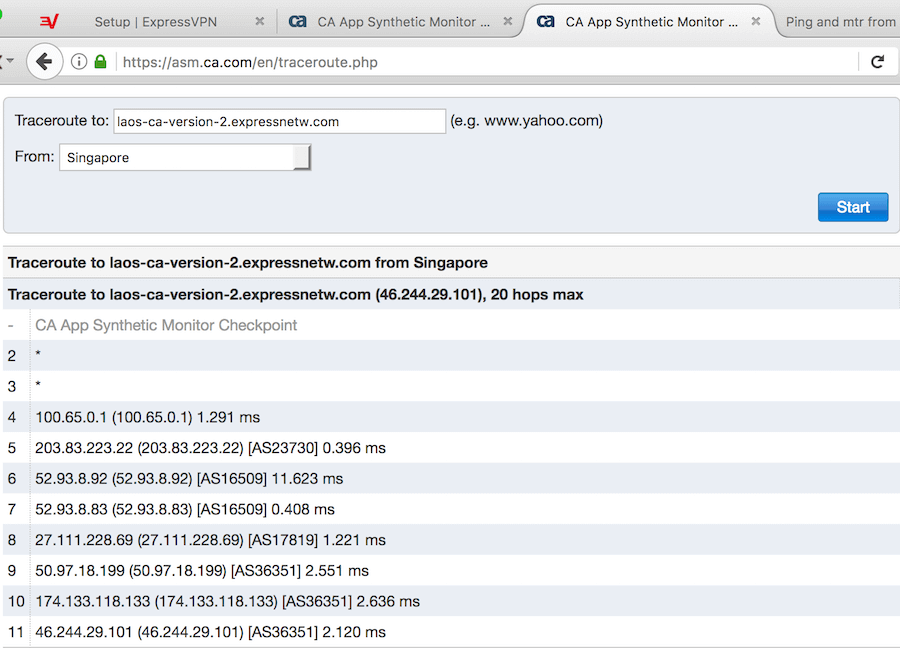The width and height of the screenshot is (900, 648).
Task: Click hop 9 row '50.97.18.199' 2.551 ms
Action: point(451,571)
